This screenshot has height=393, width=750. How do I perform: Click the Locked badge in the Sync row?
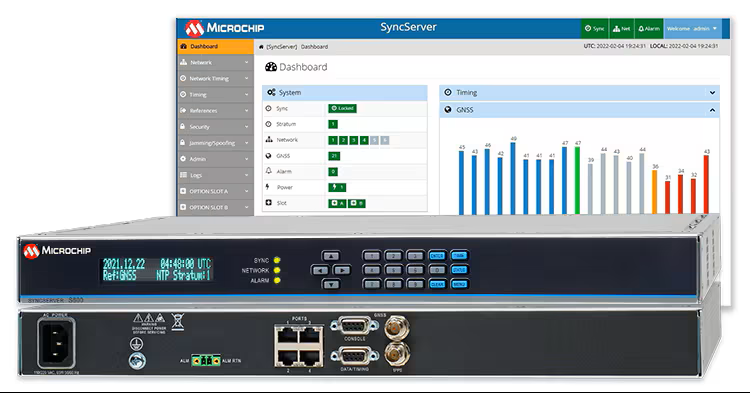coord(342,109)
